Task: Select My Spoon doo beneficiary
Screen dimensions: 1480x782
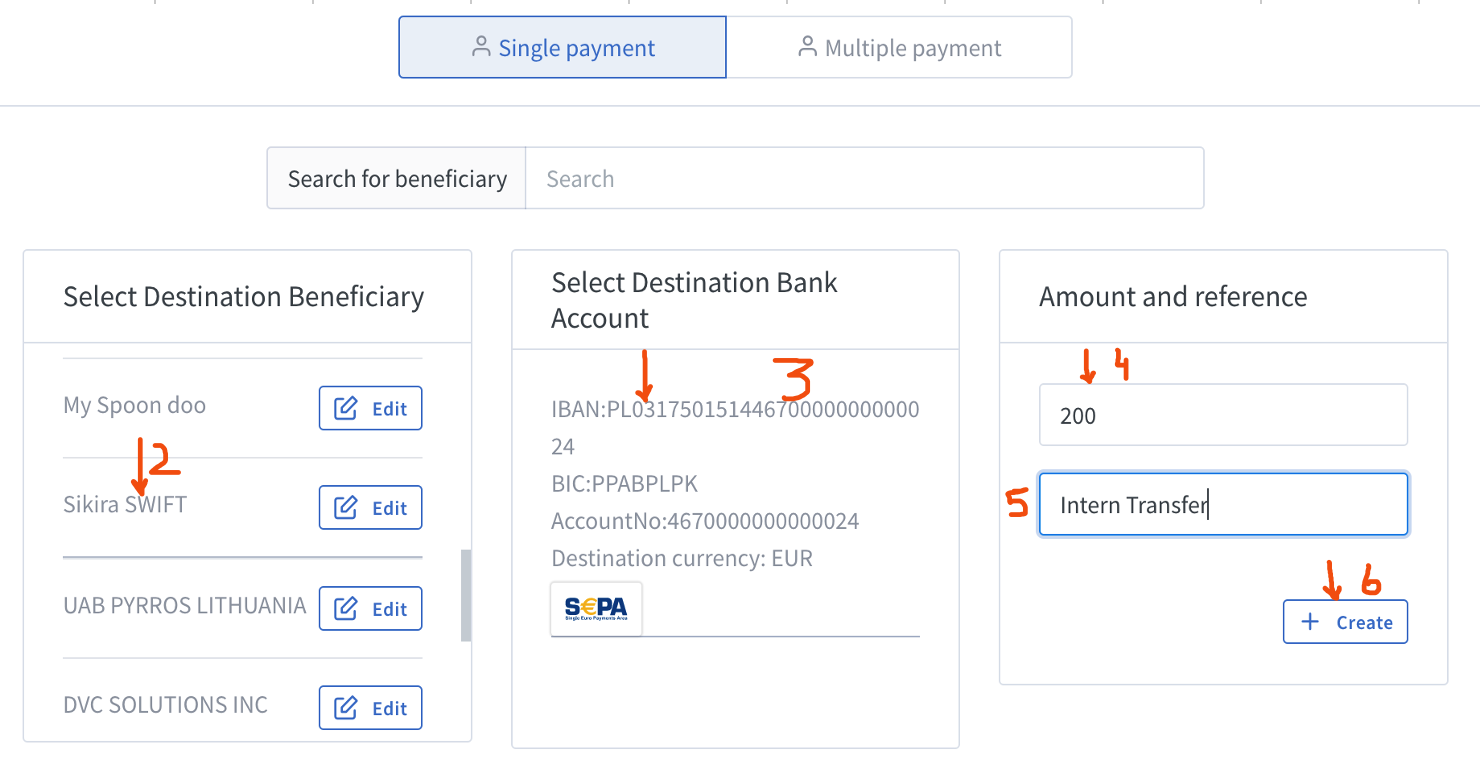Action: click(134, 406)
